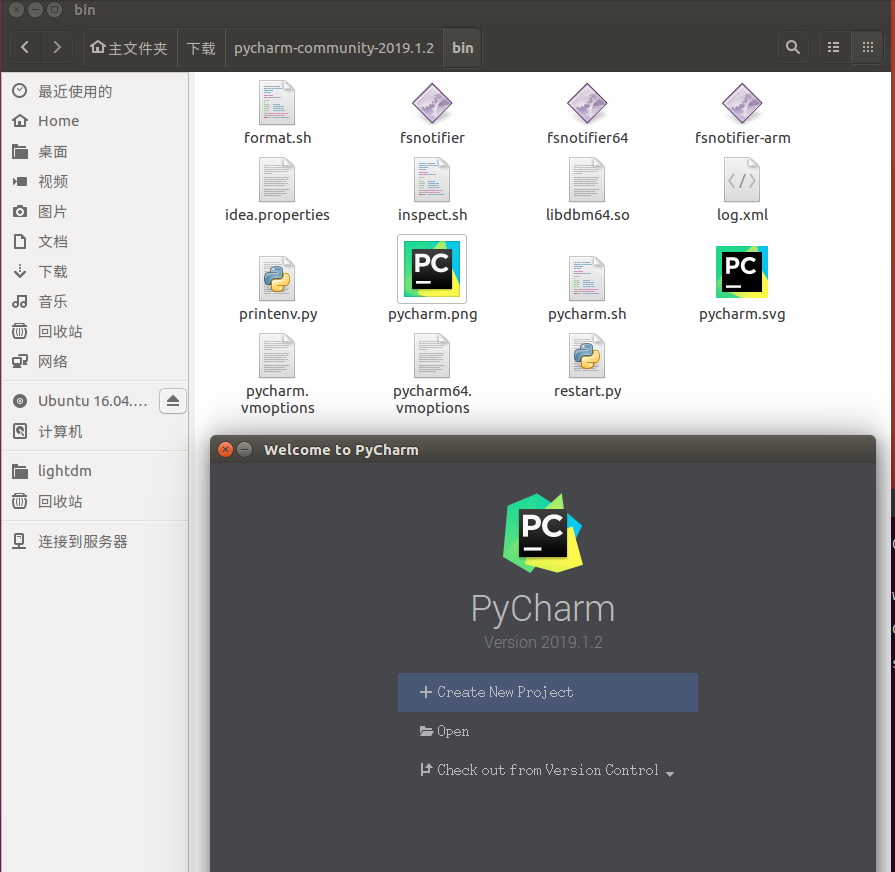Open 桌面 in the sidebar
This screenshot has width=895, height=872.
pyautogui.click(x=94, y=152)
